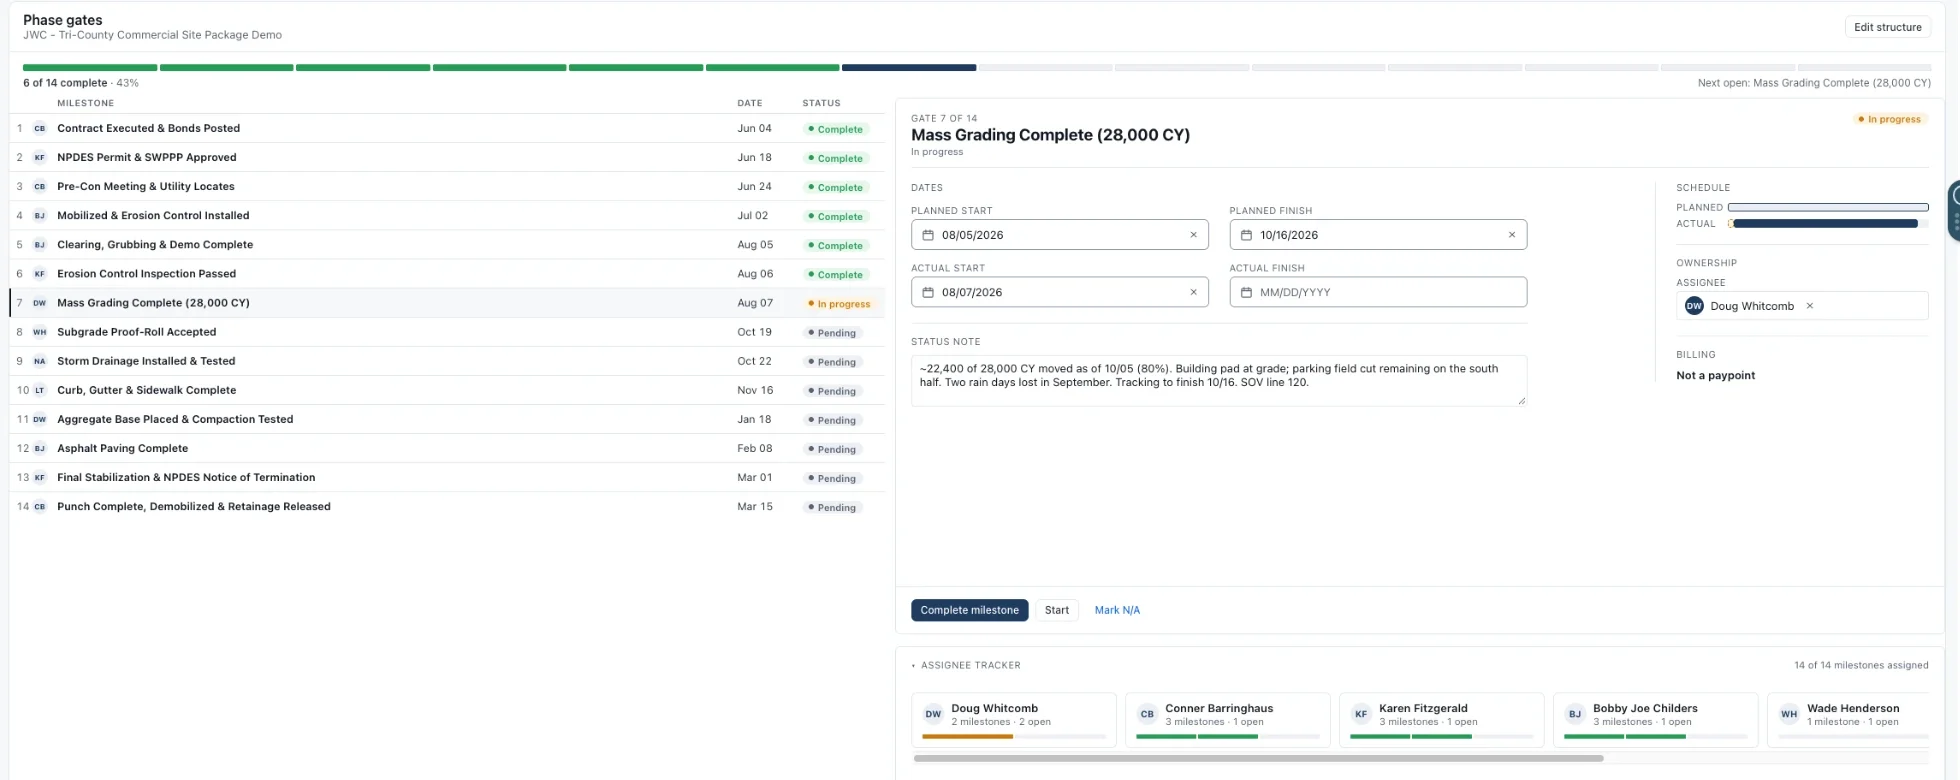Open the calendar icon in Planned Start field
Image resolution: width=1960 pixels, height=780 pixels.
[x=928, y=235]
